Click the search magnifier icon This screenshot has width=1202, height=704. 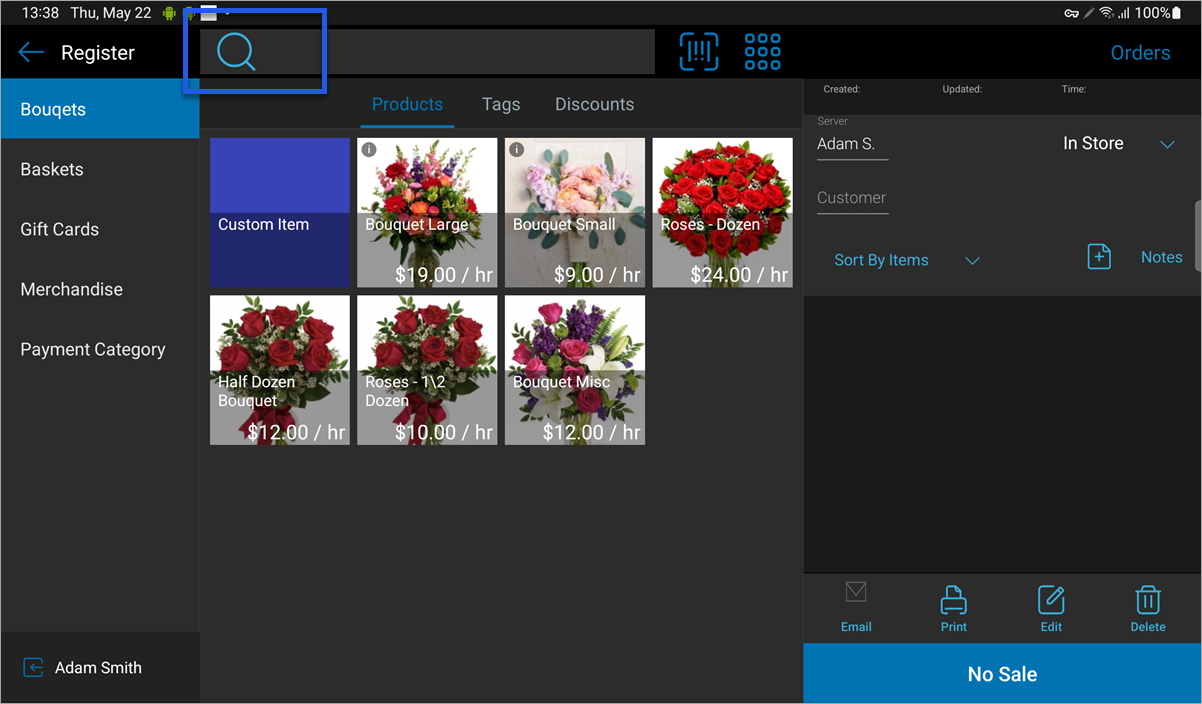(236, 52)
